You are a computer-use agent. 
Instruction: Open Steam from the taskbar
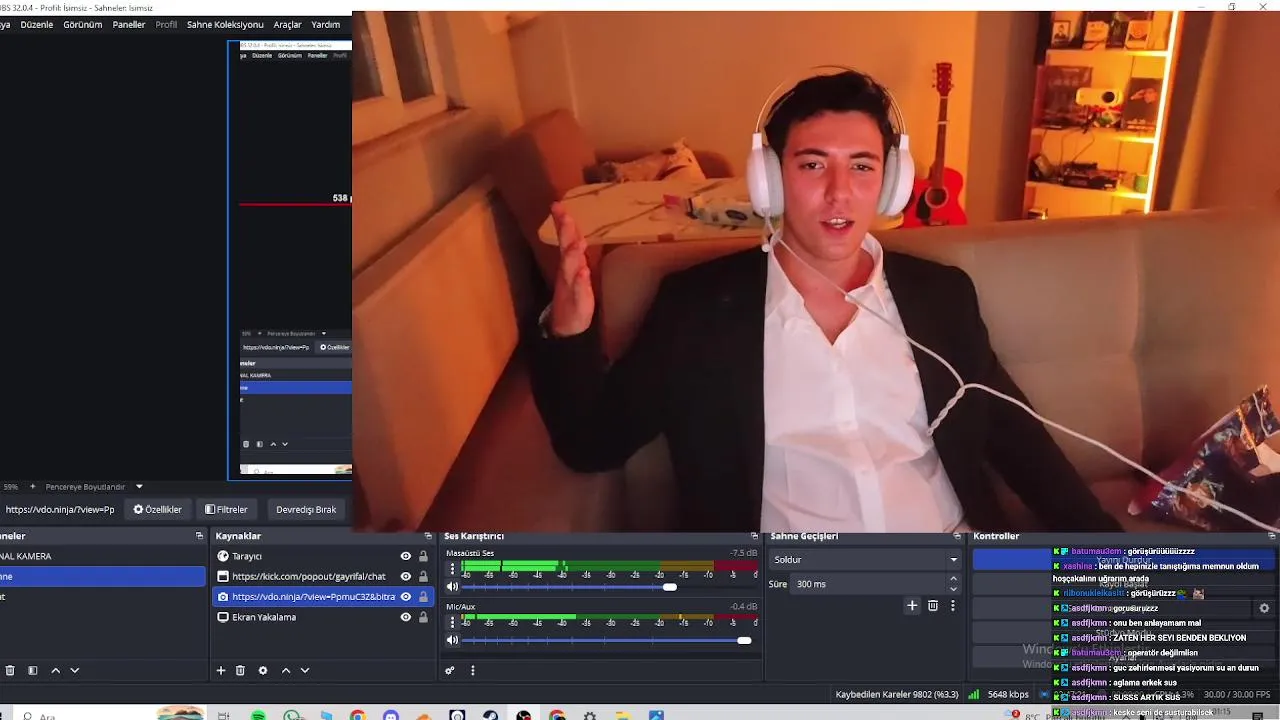(x=490, y=716)
